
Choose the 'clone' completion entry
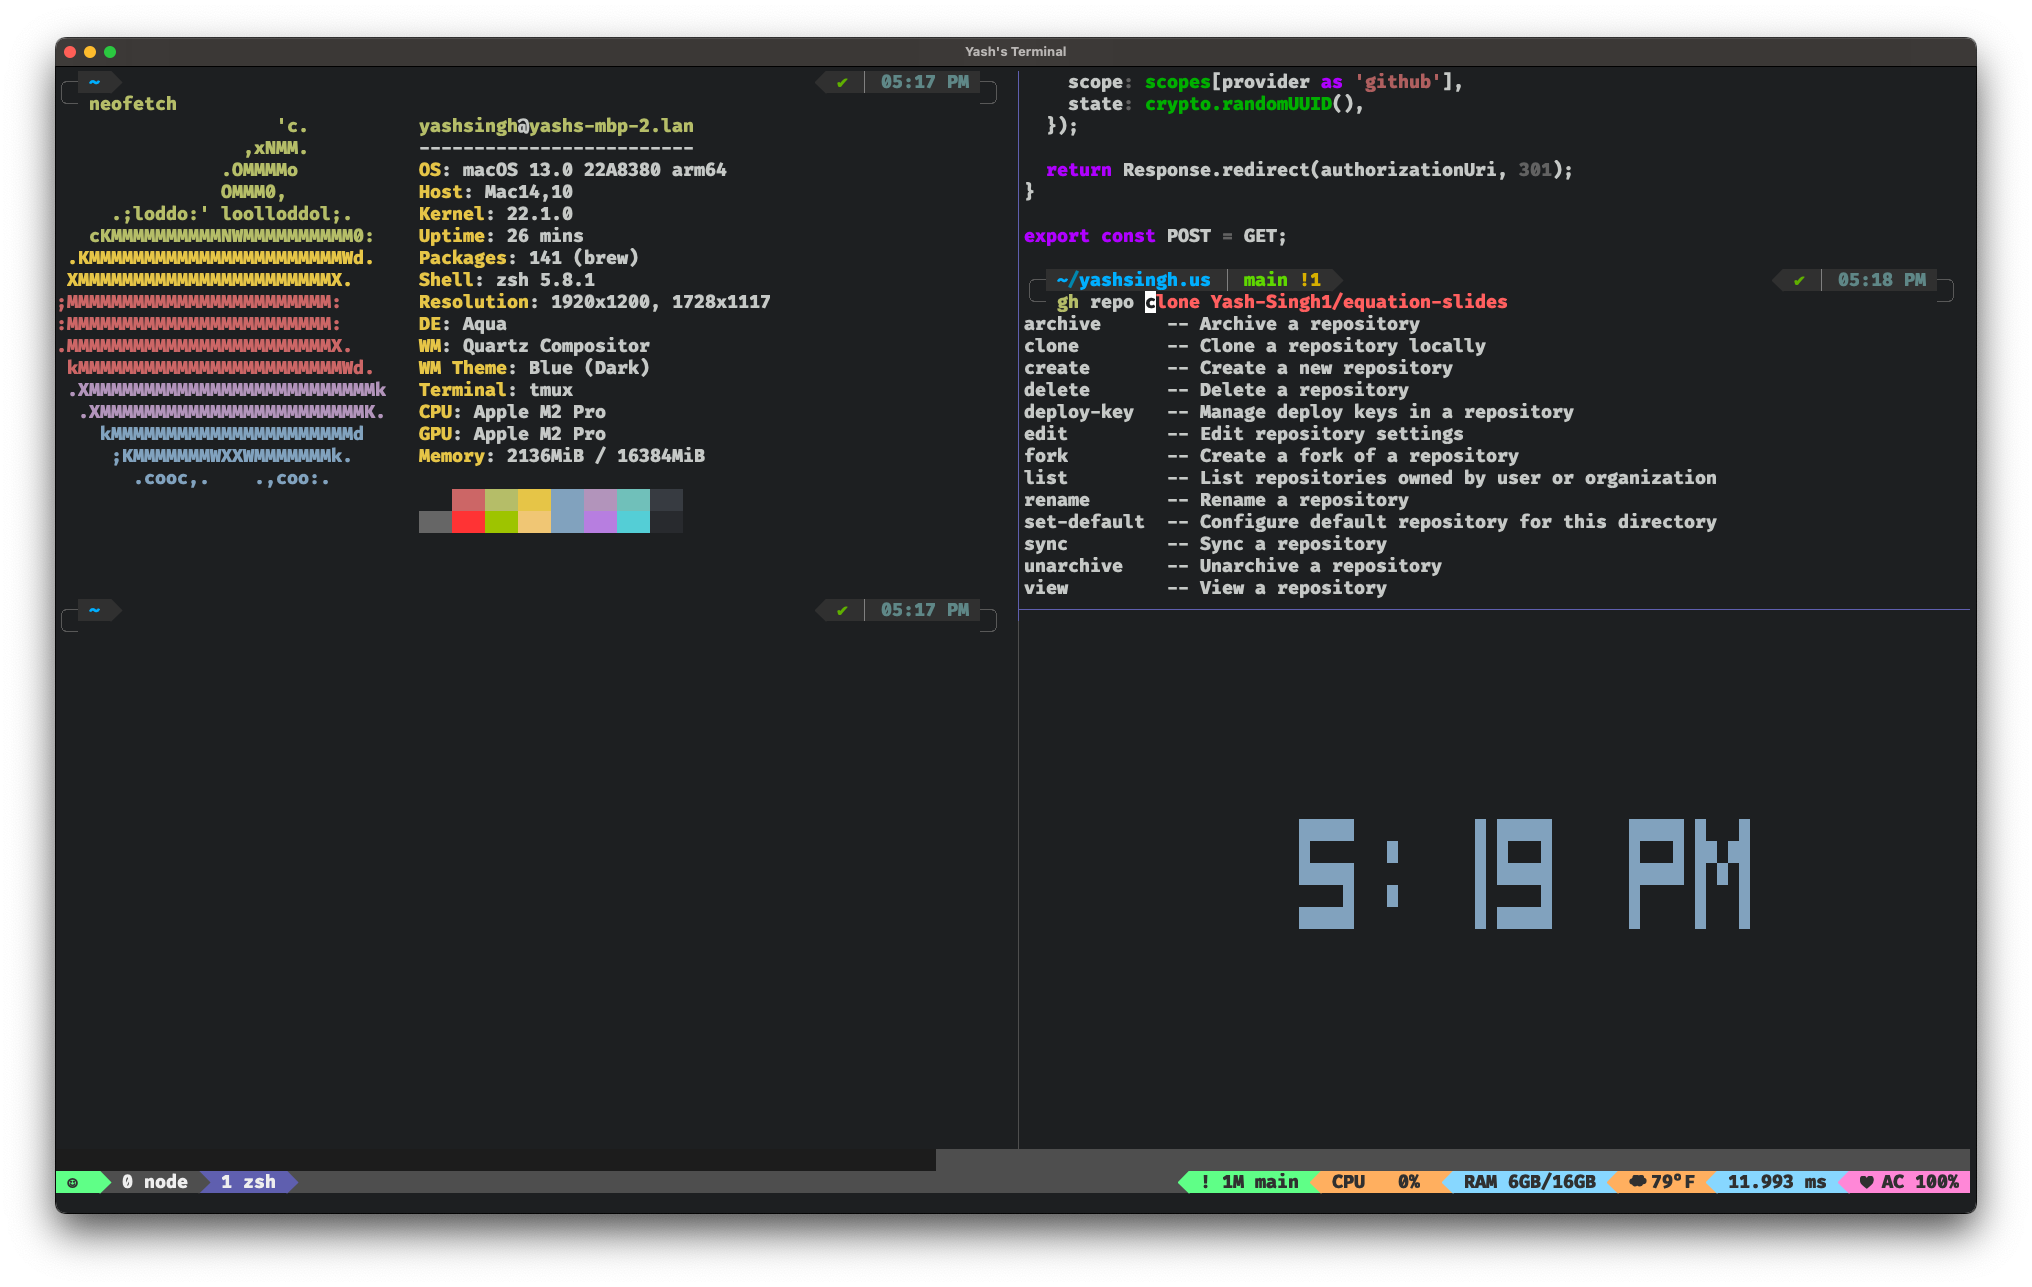(1254, 346)
